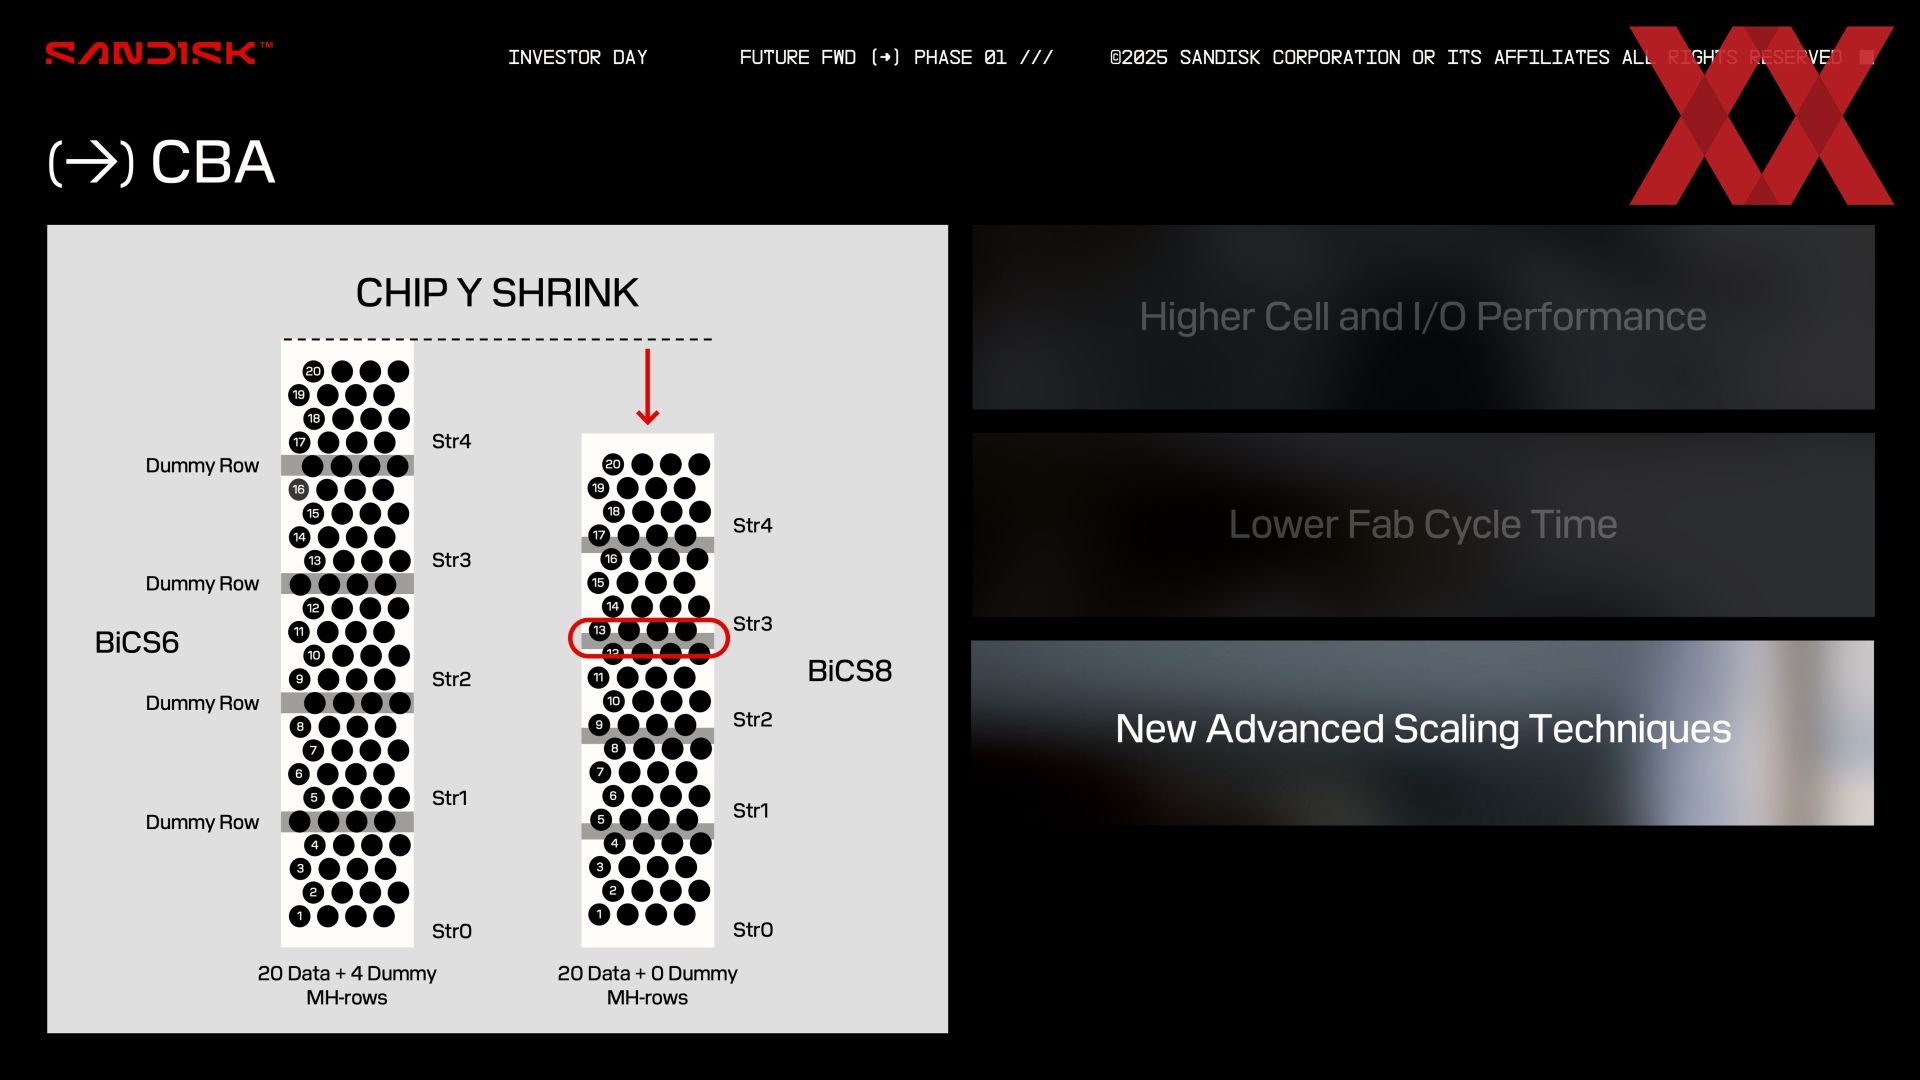Viewport: 1920px width, 1080px height.
Task: Select the Lower Fab Cycle Time panel
Action: pyautogui.click(x=1423, y=525)
